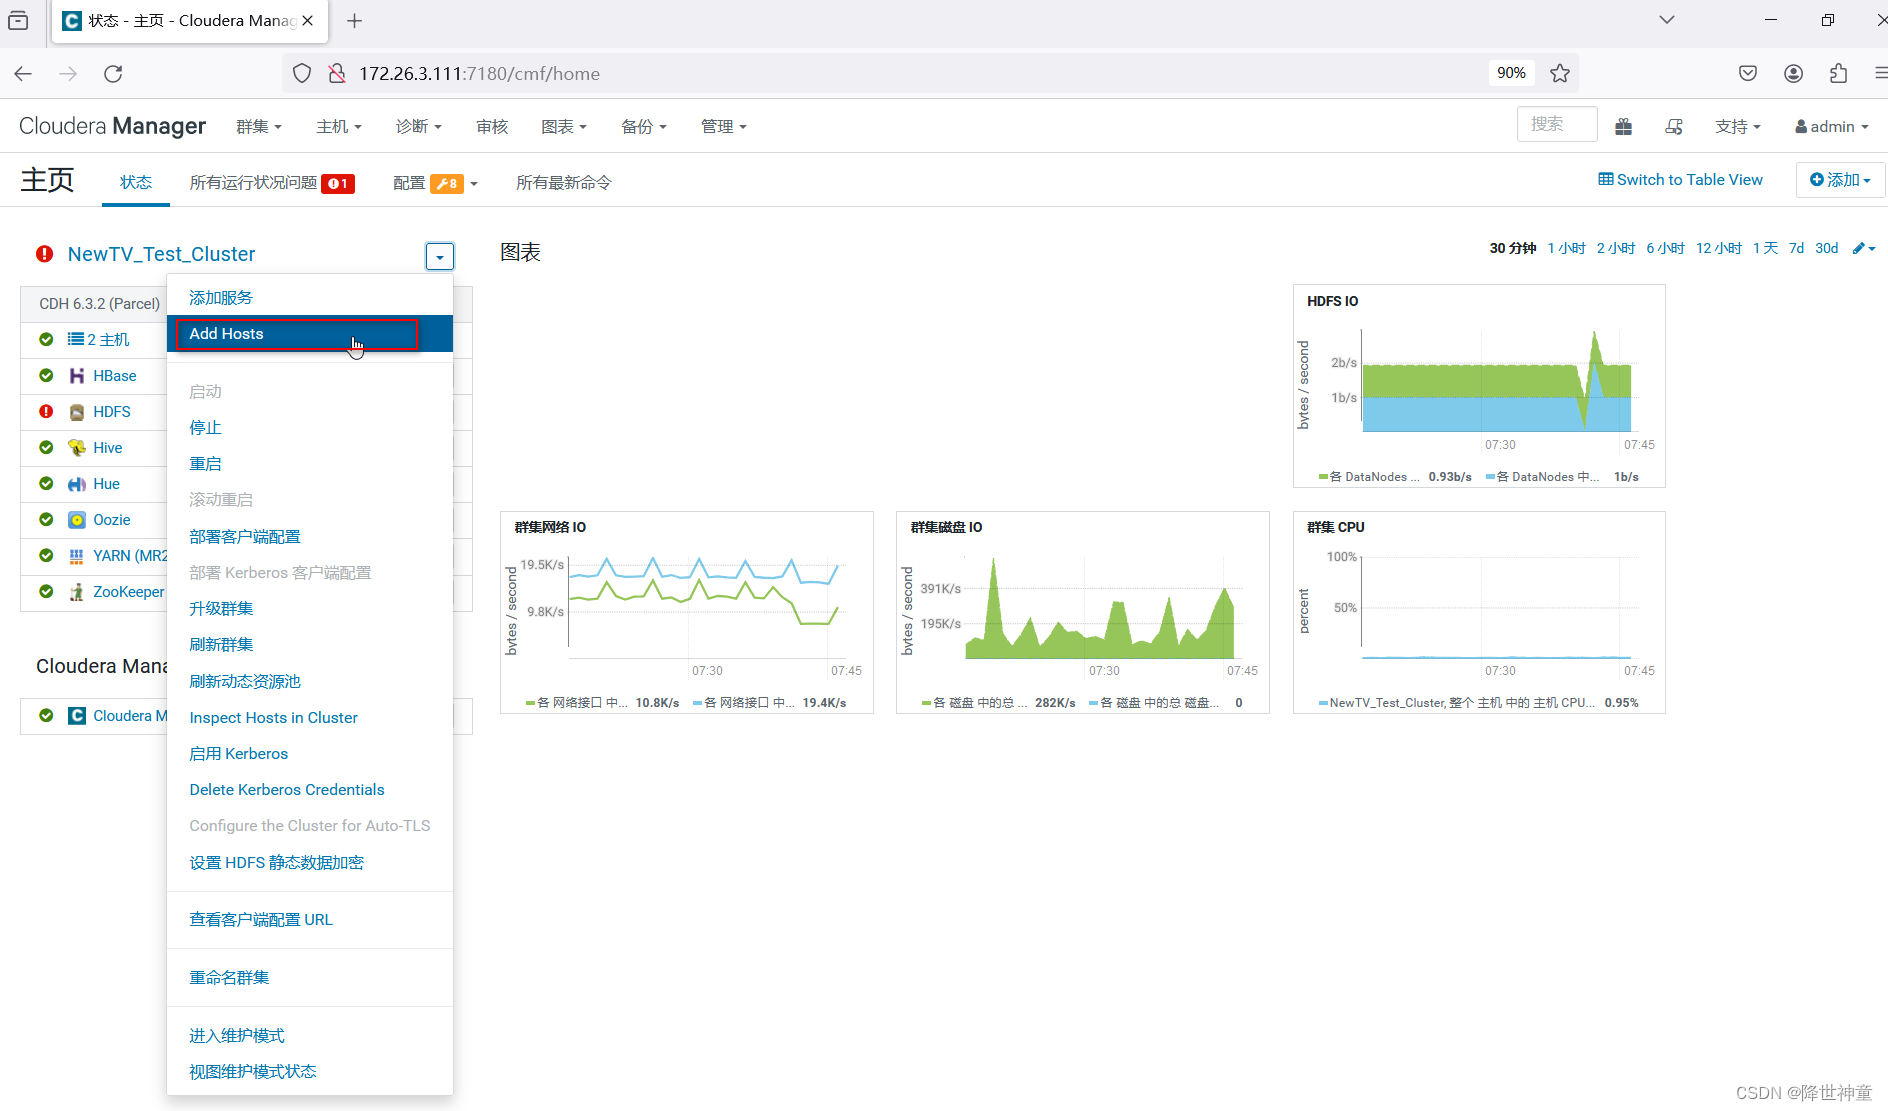Click the ZooKeeper service icon
The height and width of the screenshot is (1111, 1888).
[77, 592]
